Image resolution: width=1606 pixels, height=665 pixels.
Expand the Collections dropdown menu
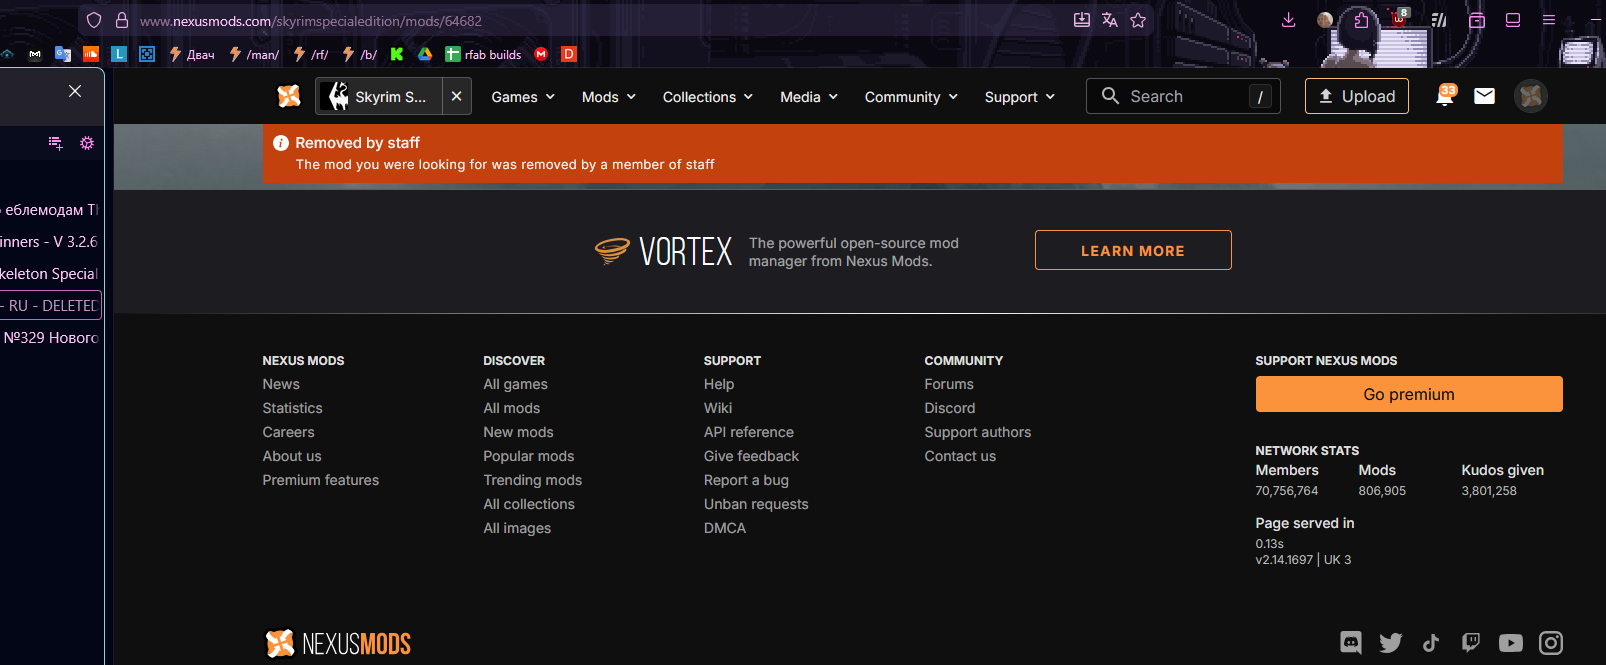coord(708,97)
